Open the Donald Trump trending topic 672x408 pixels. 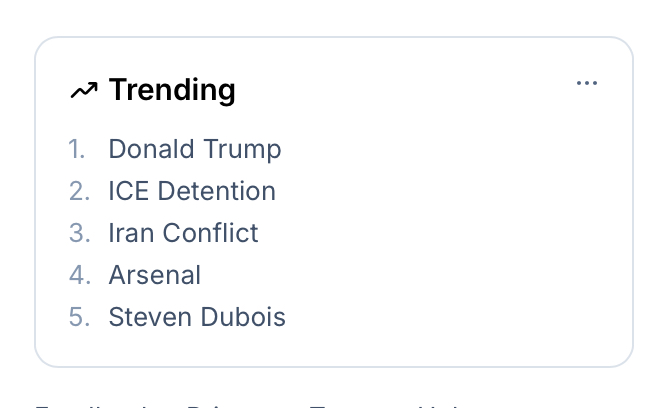[195, 149]
